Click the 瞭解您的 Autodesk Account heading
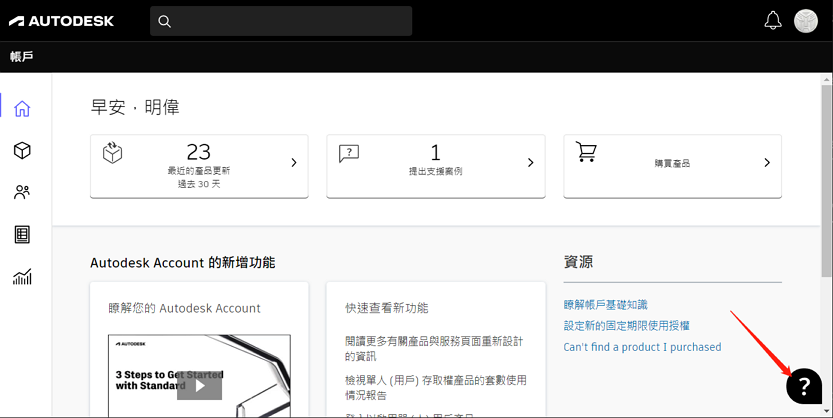Screen dimensions: 833x418 coord(184,308)
